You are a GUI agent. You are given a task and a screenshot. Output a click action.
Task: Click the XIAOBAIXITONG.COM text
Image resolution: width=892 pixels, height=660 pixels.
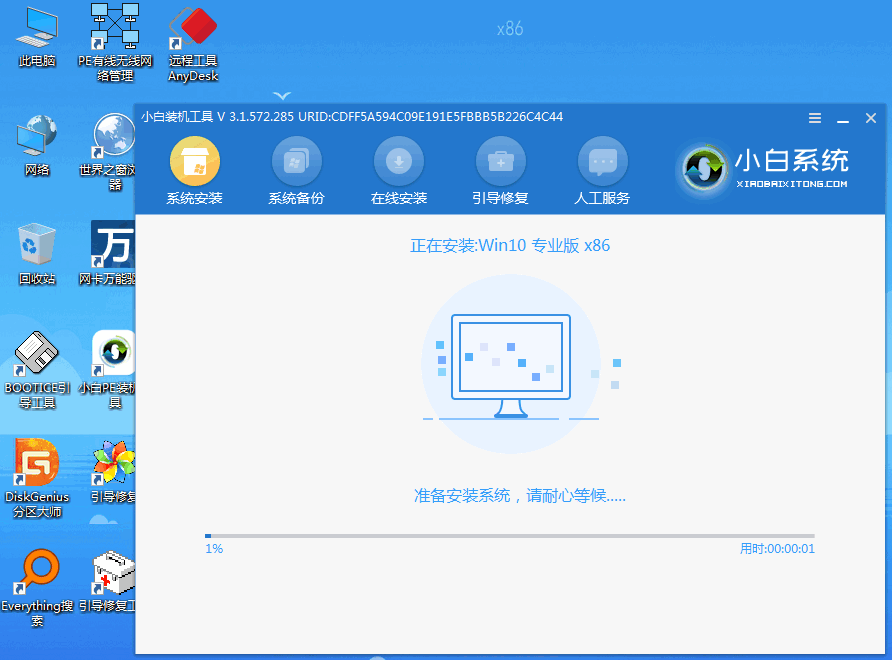coord(792,184)
